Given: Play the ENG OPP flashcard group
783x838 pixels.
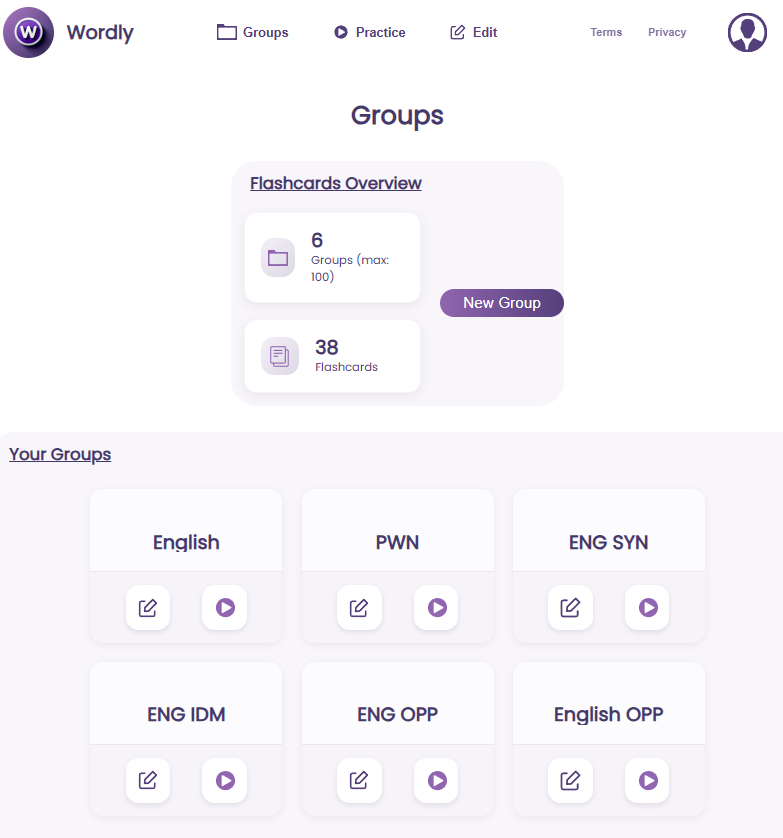Looking at the screenshot, I should (x=435, y=780).
